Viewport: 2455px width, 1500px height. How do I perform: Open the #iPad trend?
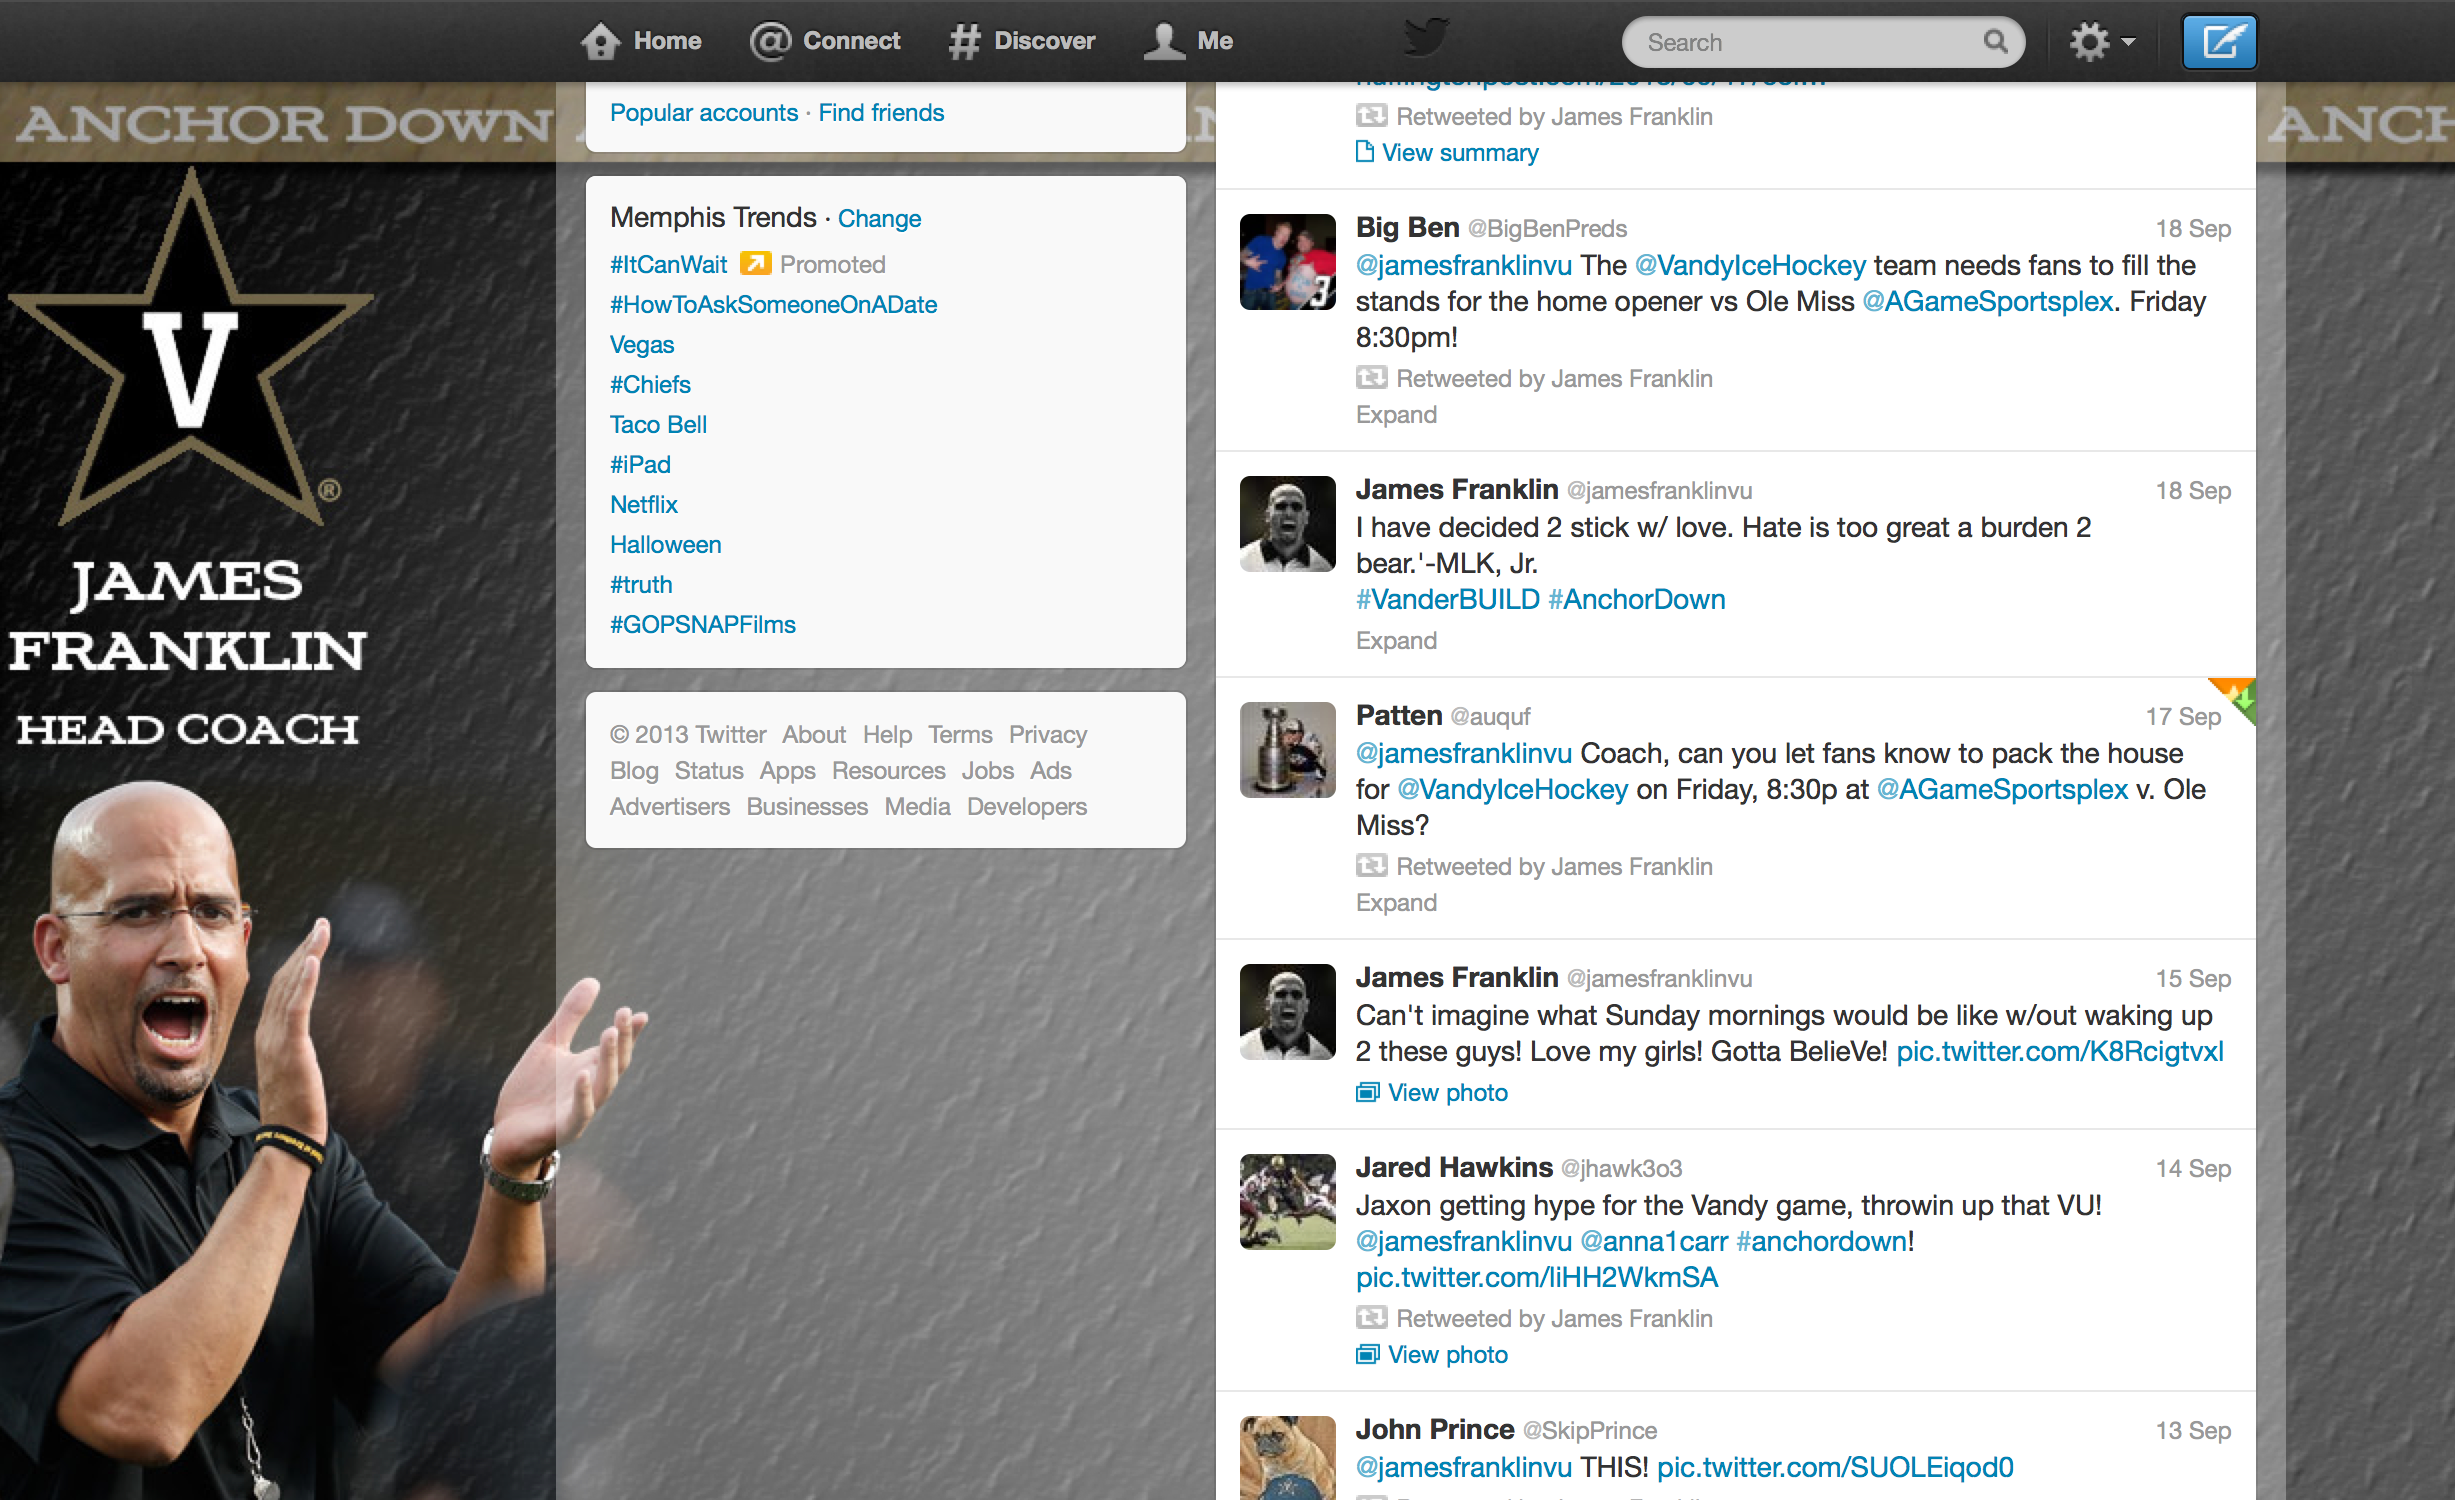pyautogui.click(x=640, y=465)
